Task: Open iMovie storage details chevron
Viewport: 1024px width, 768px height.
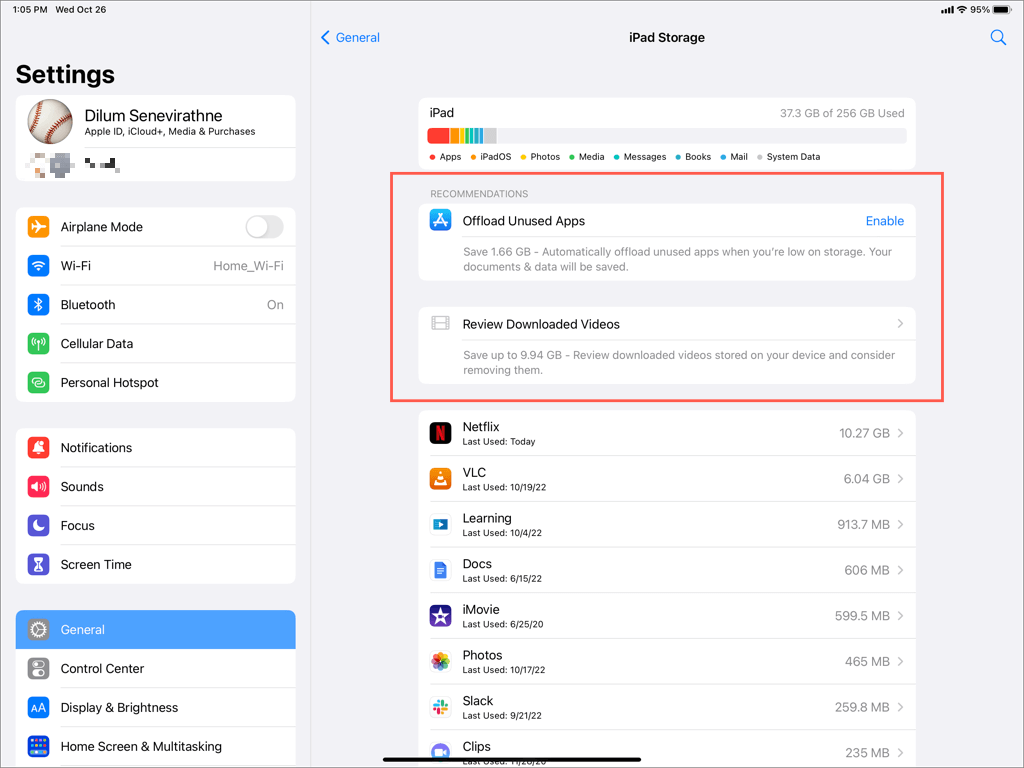Action: coord(900,616)
